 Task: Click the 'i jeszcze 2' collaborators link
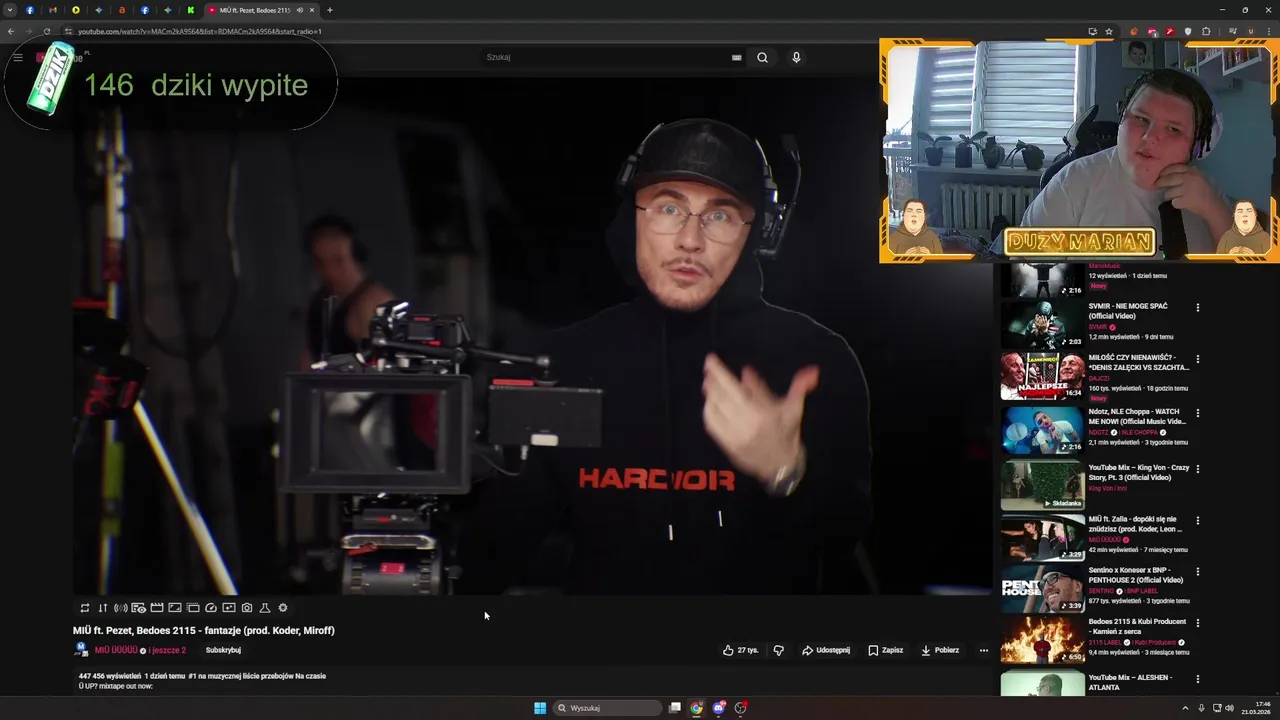168,650
